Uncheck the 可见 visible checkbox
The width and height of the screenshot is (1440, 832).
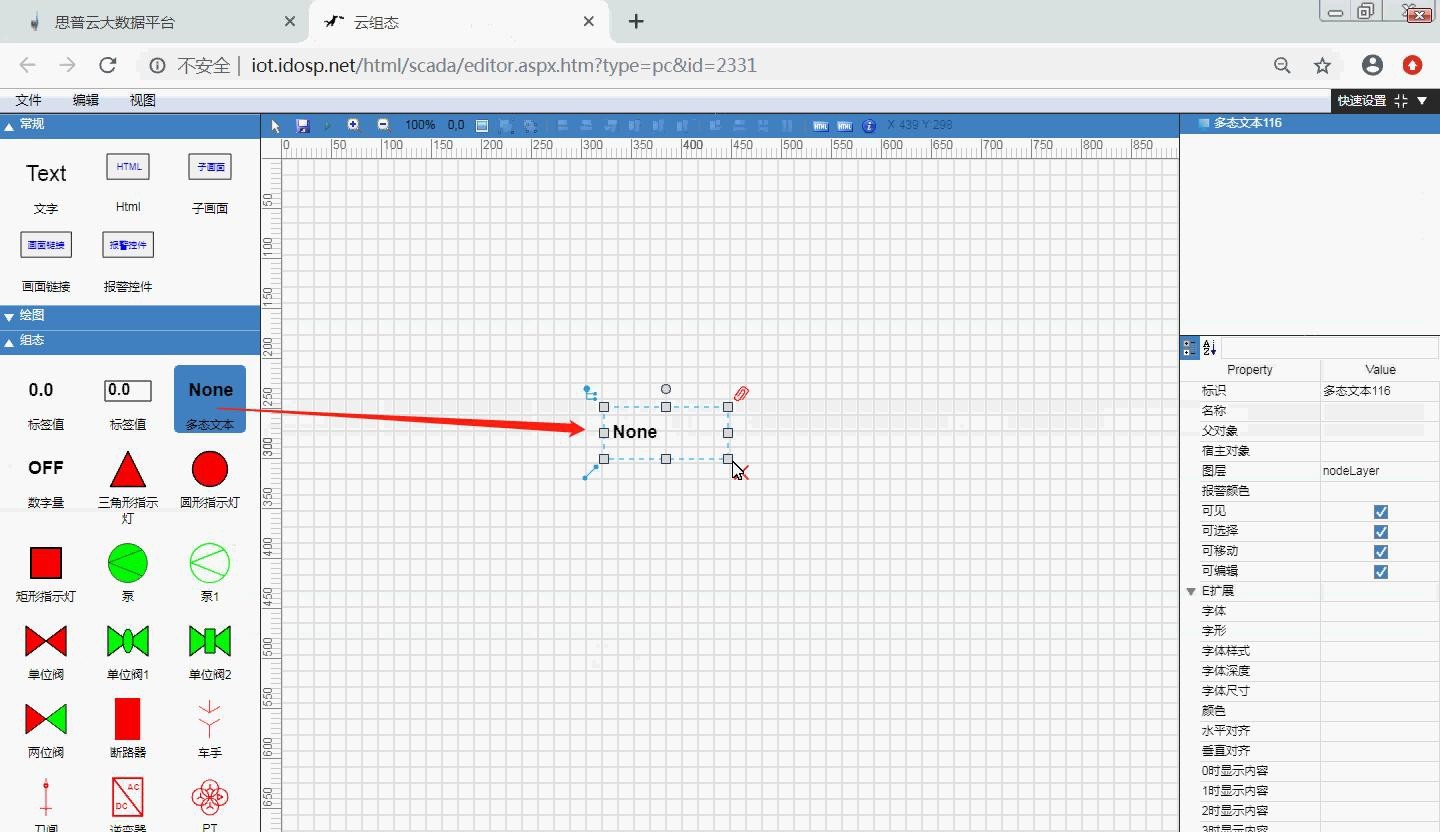1381,511
